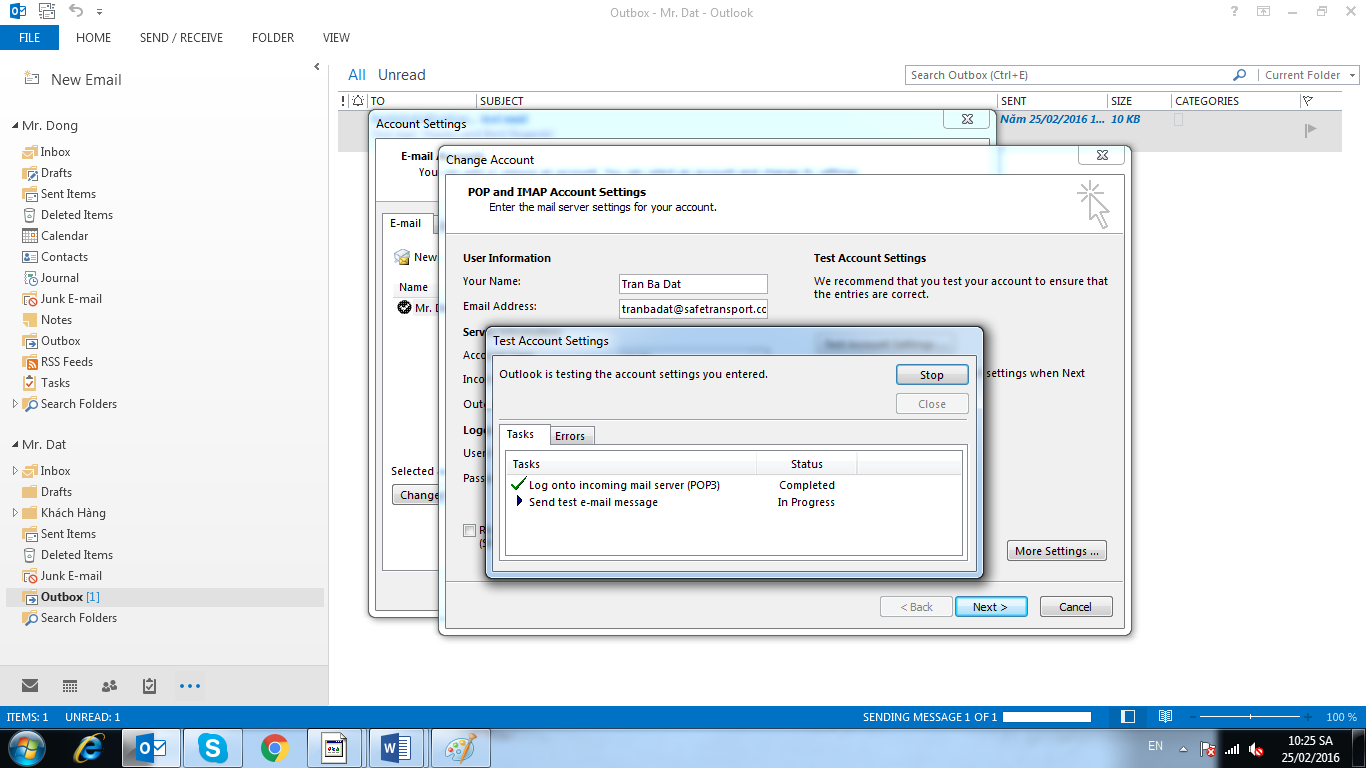Open Mr. Dat Junk E-mail folder
The image size is (1366, 768).
coord(71,576)
